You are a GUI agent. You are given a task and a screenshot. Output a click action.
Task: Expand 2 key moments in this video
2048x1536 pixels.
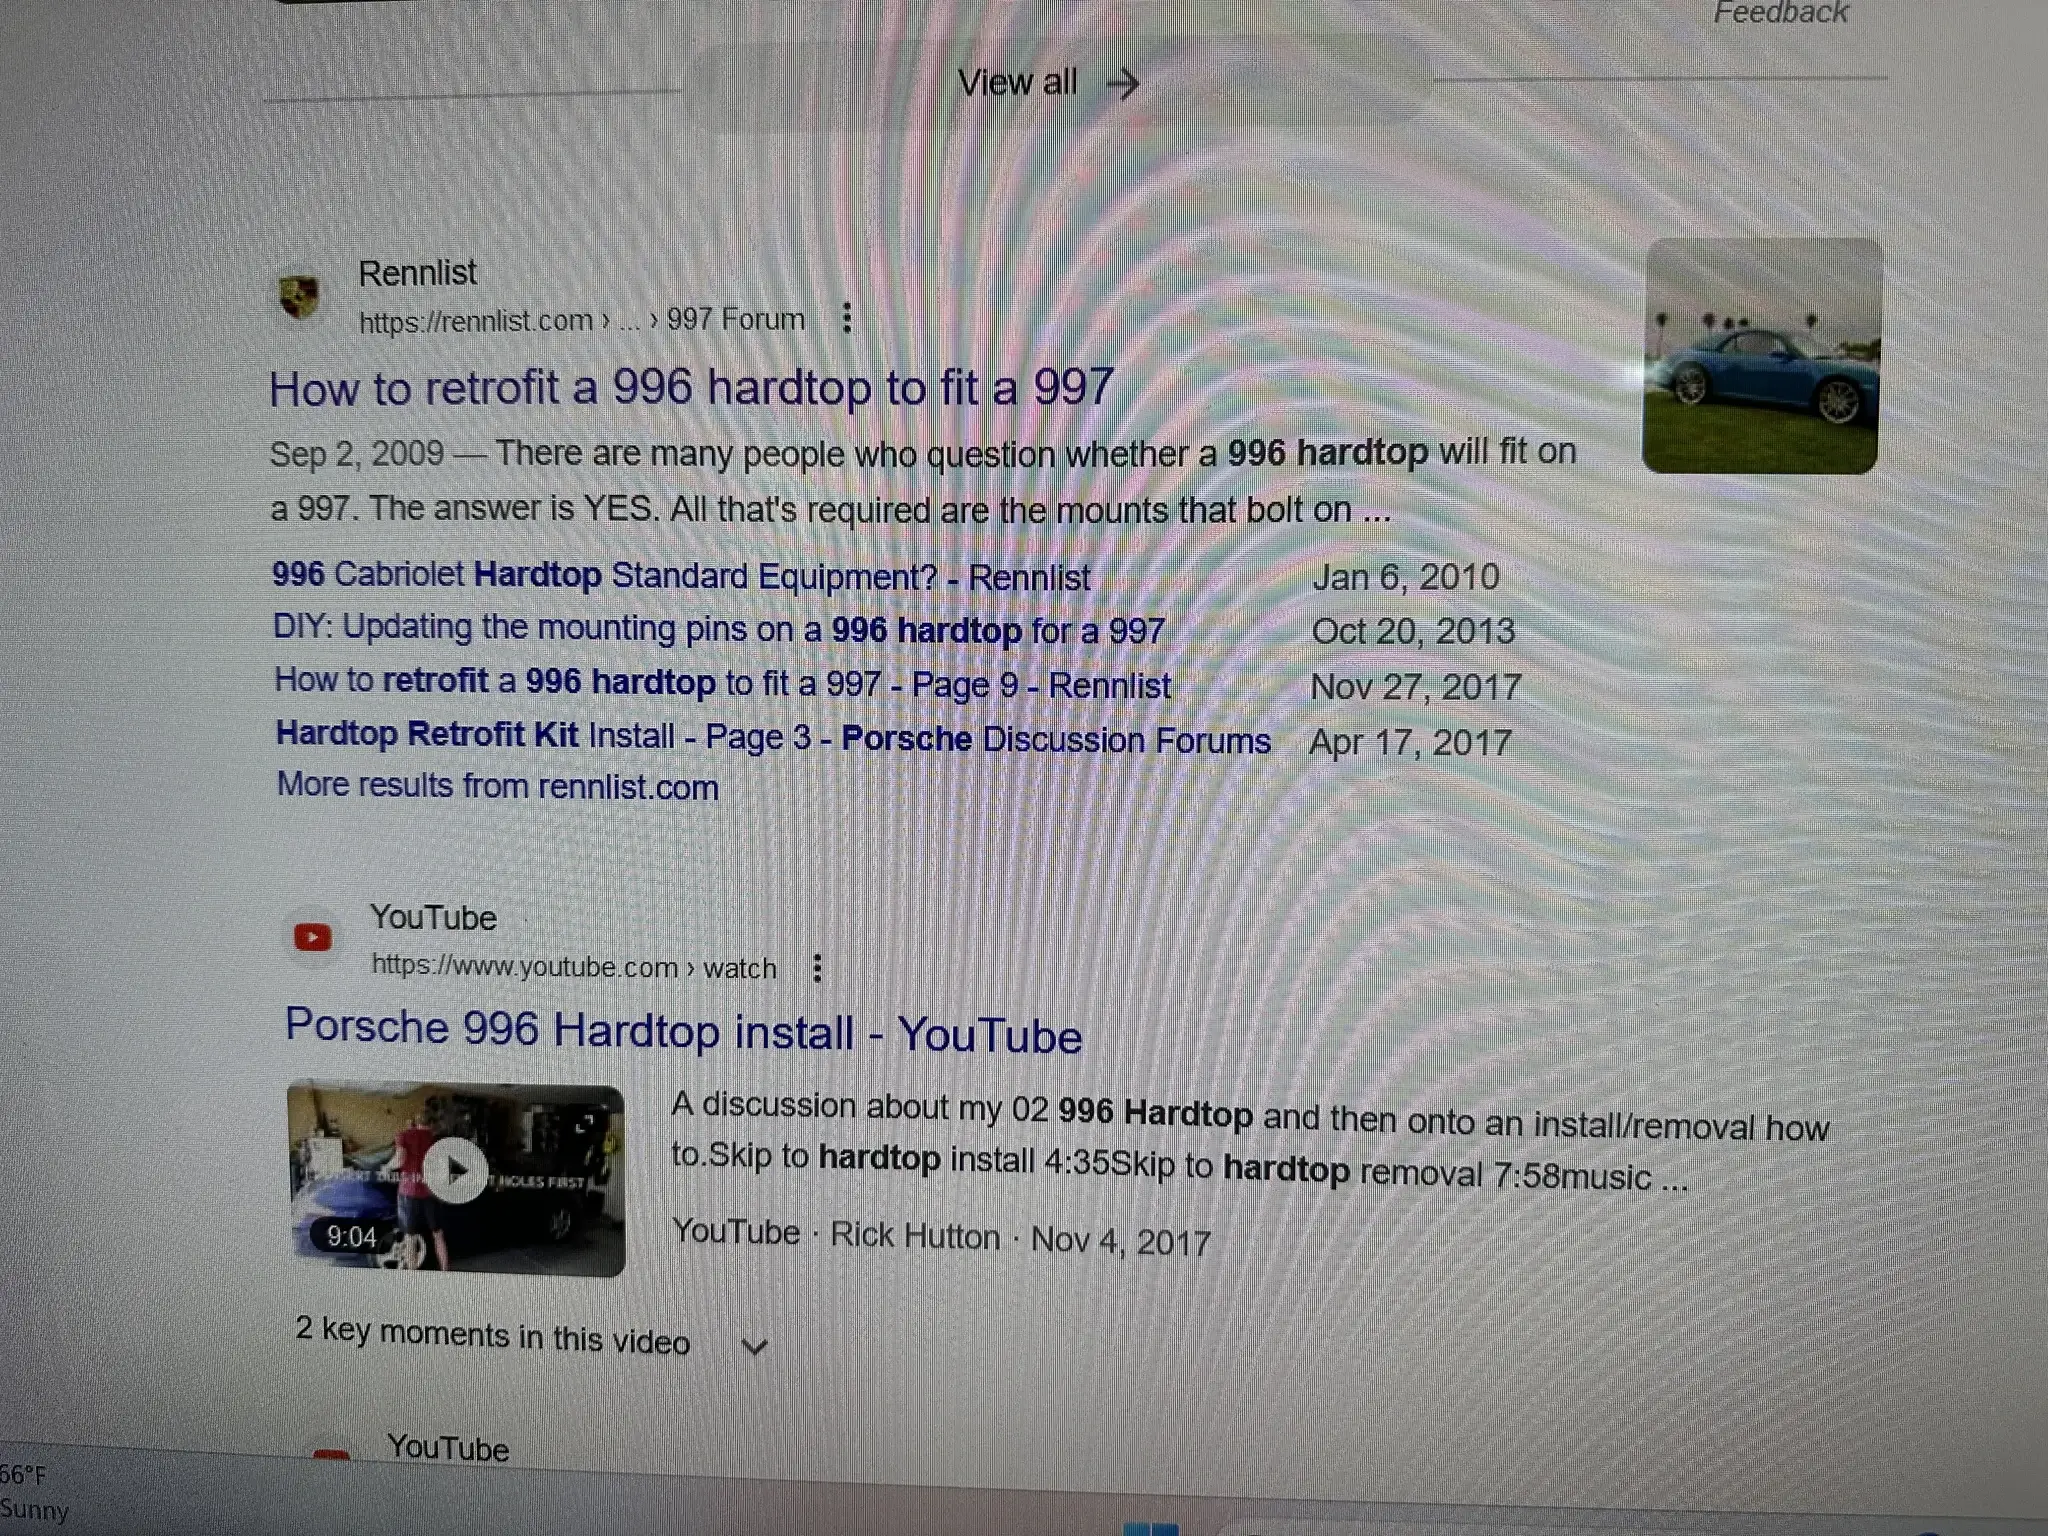tap(493, 1335)
